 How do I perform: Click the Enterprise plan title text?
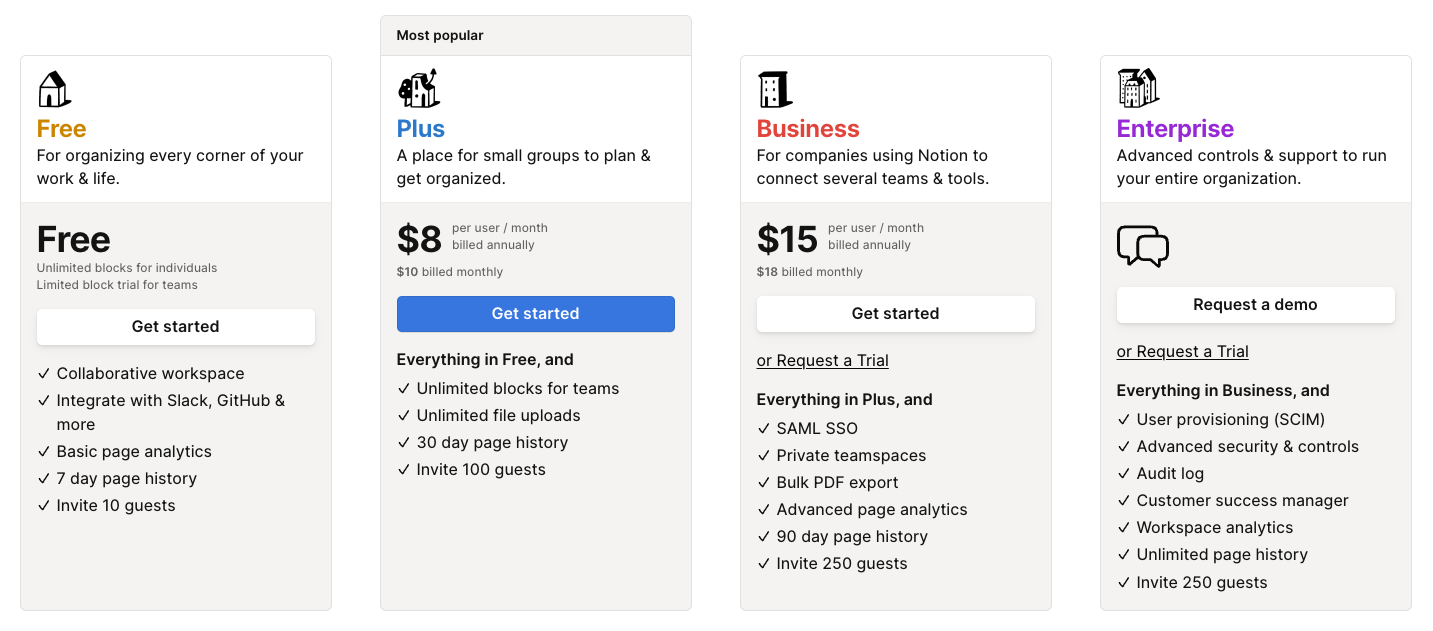pos(1174,129)
